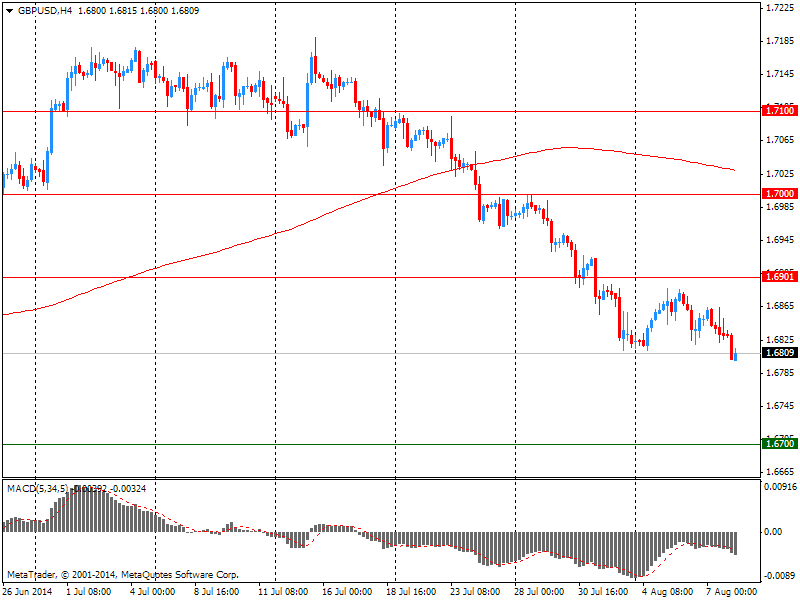Click the 1.7185 price scale value
Viewport: 800px width, 600px height.
click(x=780, y=41)
